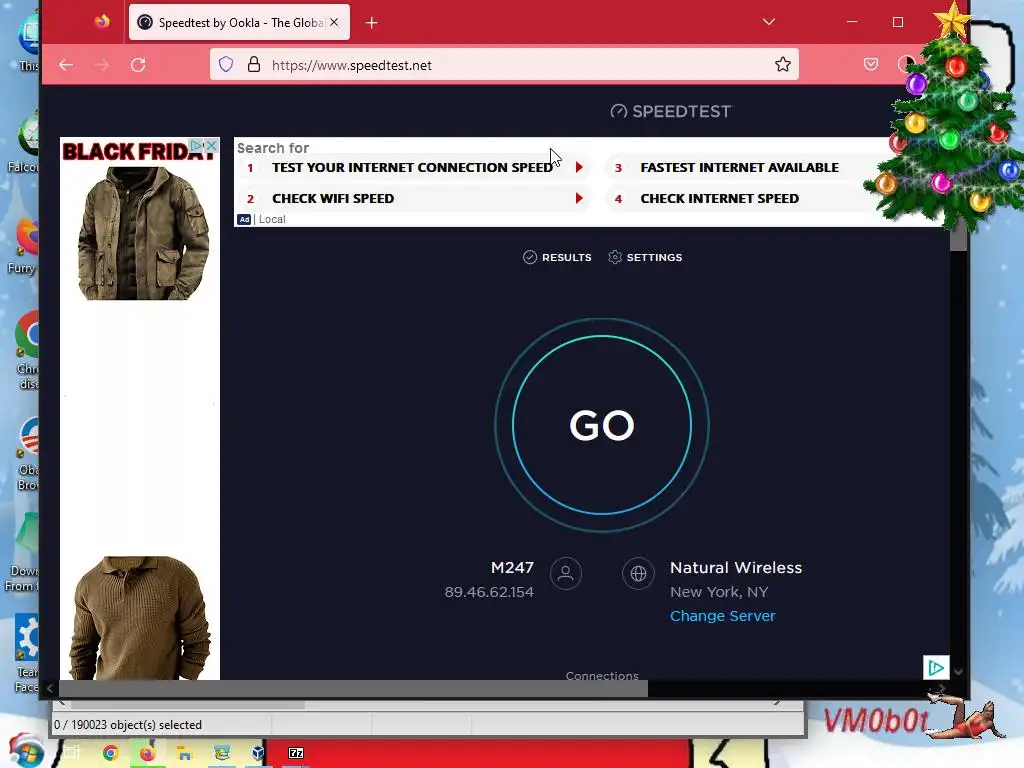Viewport: 1024px width, 768px height.
Task: Click Change Server link
Action: click(722, 616)
